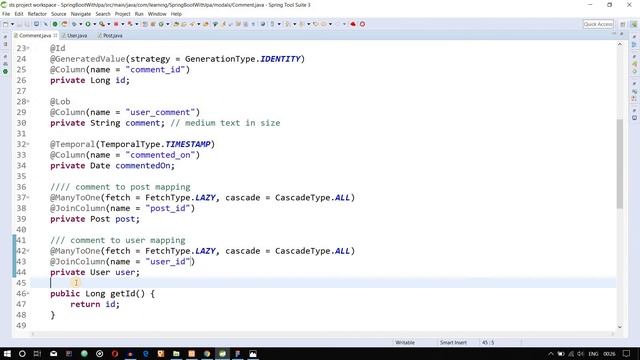Open the New dropdown arrow in toolbar
Image resolution: width=640 pixels, height=360 pixels.
click(x=12, y=24)
